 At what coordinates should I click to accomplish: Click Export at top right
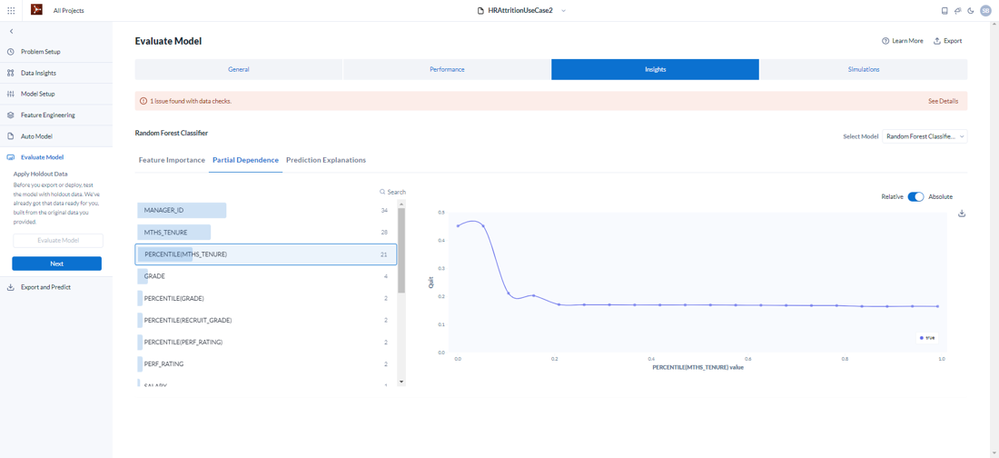click(x=947, y=41)
